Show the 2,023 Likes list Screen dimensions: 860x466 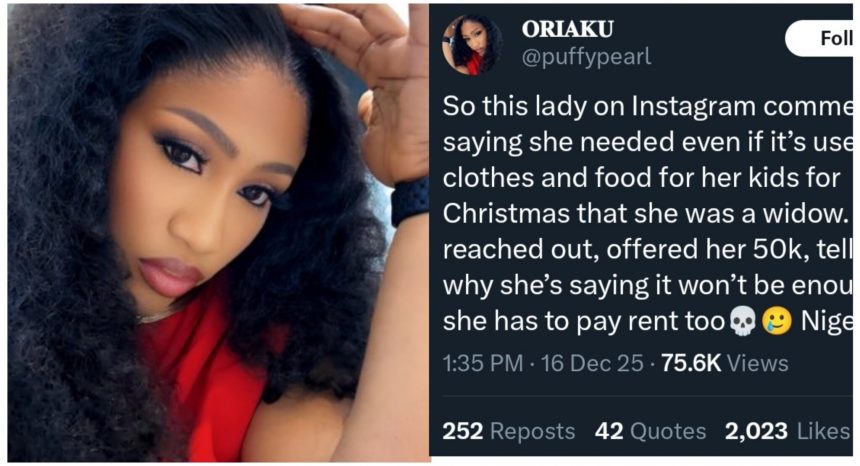[787, 431]
